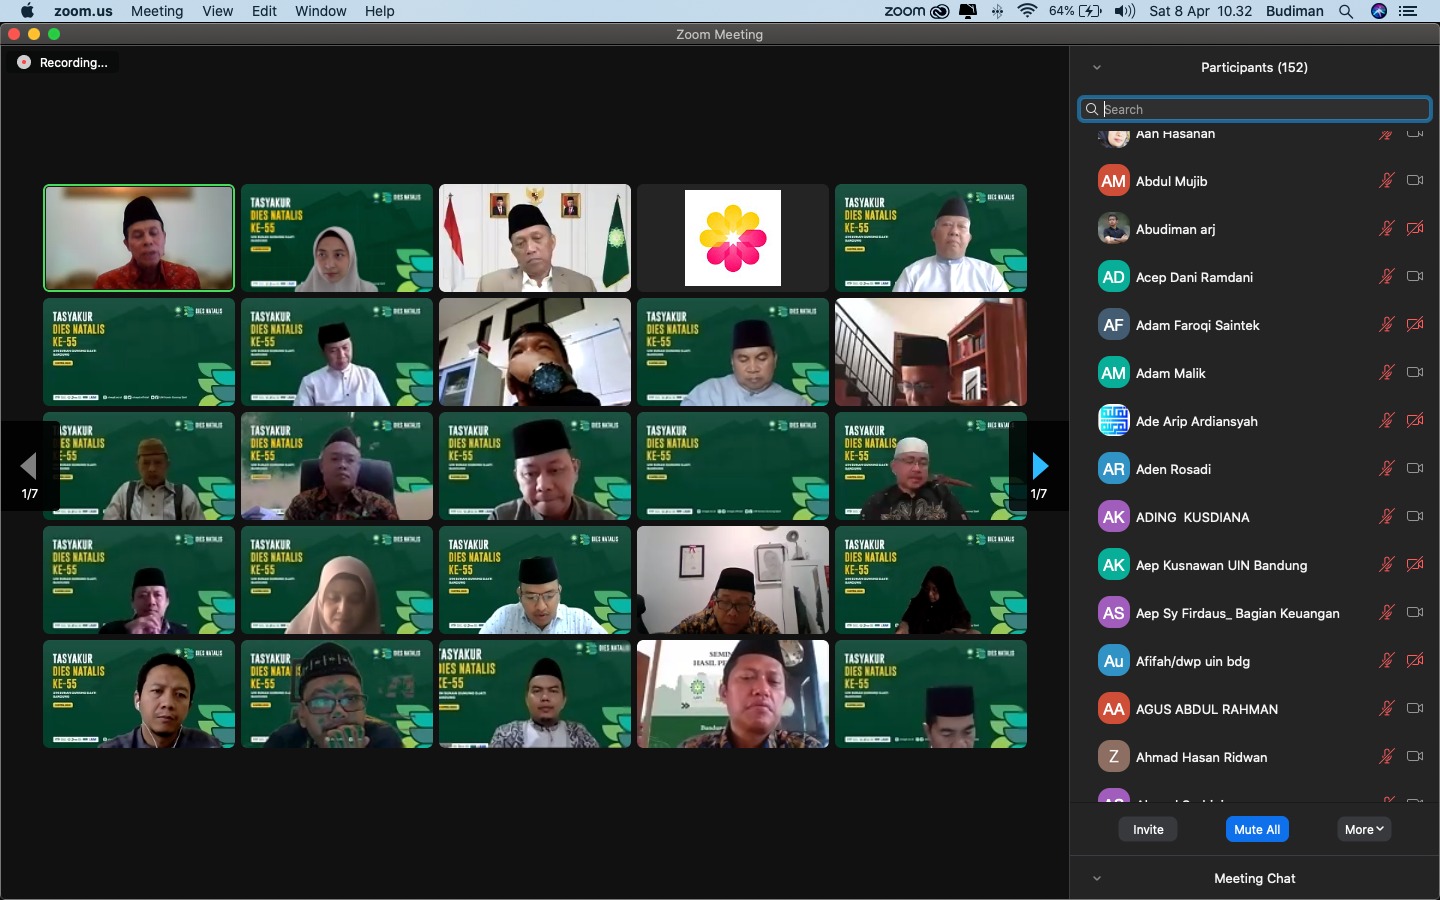Click the Wi-Fi status icon
Screen dimensions: 1440x900
1027,11
